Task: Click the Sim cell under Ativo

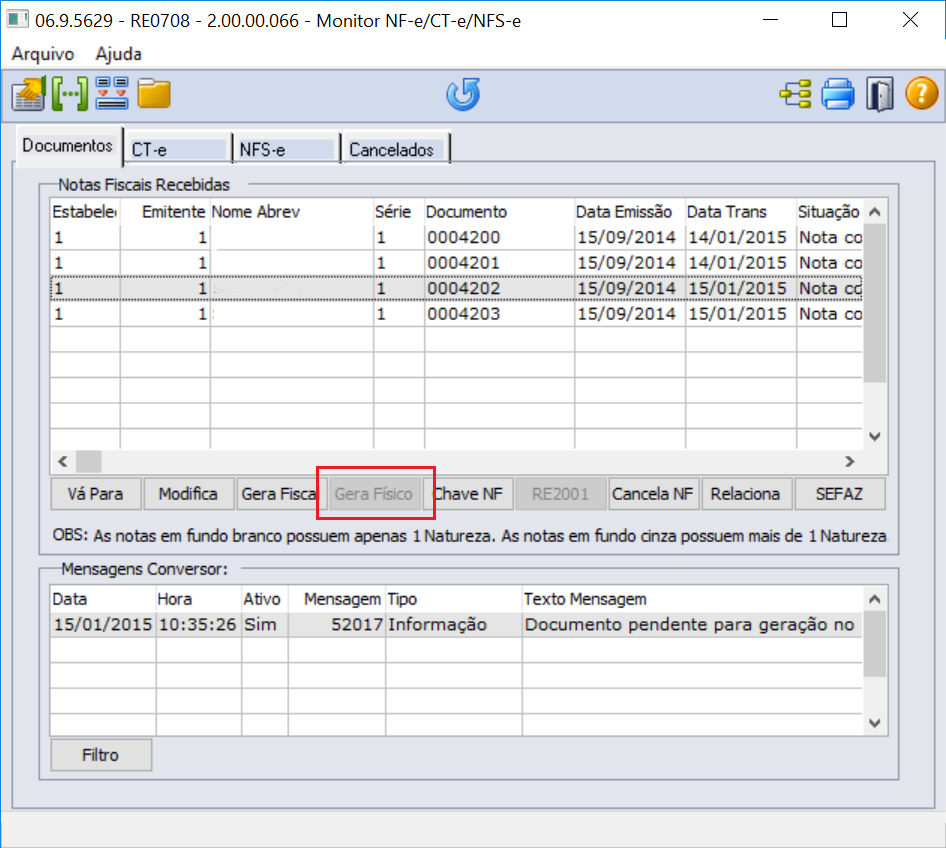Action: (x=265, y=624)
